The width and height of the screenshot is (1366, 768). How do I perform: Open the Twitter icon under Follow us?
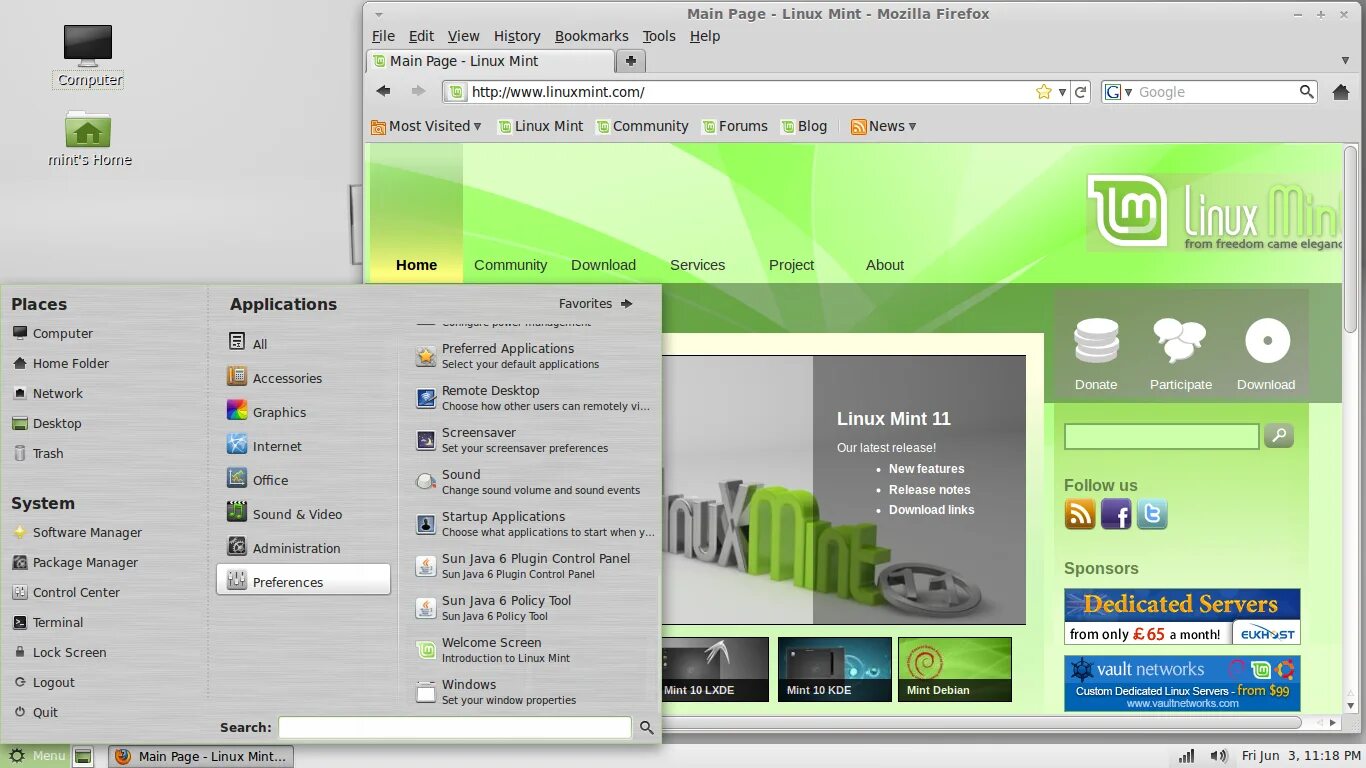(x=1152, y=514)
